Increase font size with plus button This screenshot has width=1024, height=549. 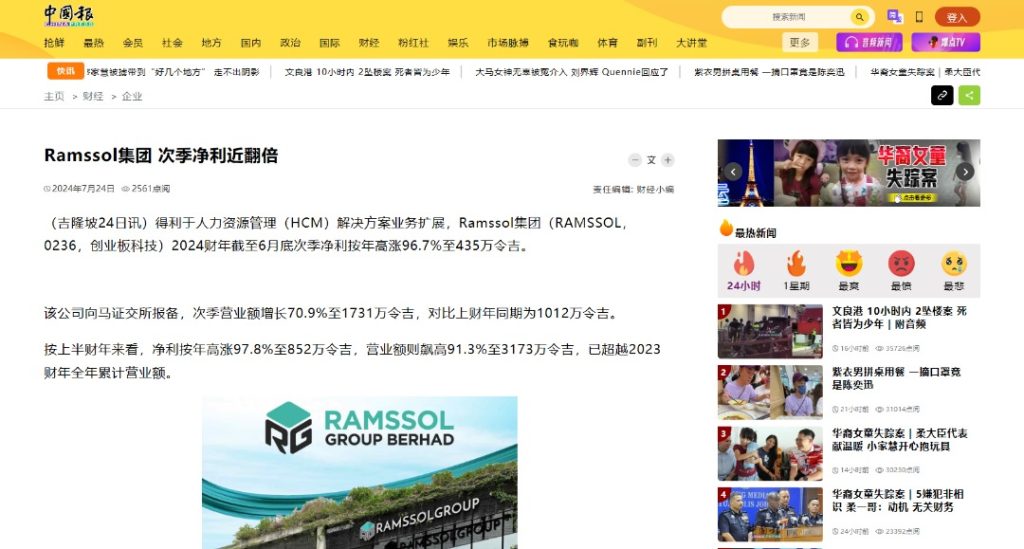point(668,160)
